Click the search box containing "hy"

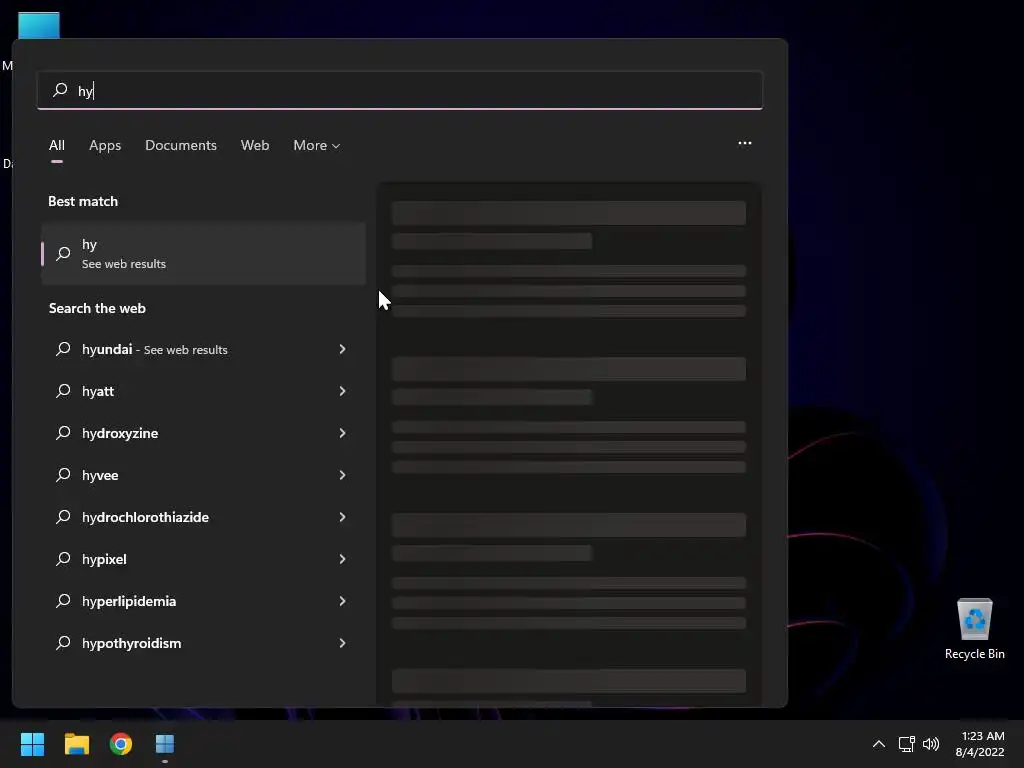click(400, 90)
